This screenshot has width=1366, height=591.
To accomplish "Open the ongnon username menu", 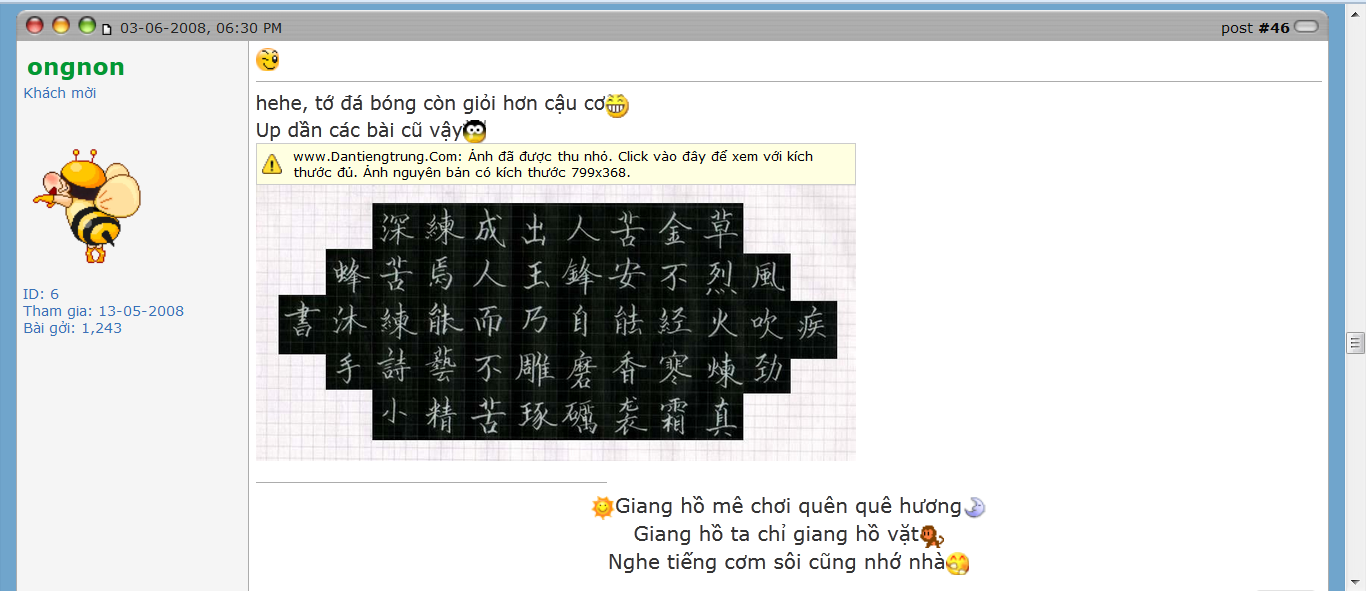I will tap(76, 68).
